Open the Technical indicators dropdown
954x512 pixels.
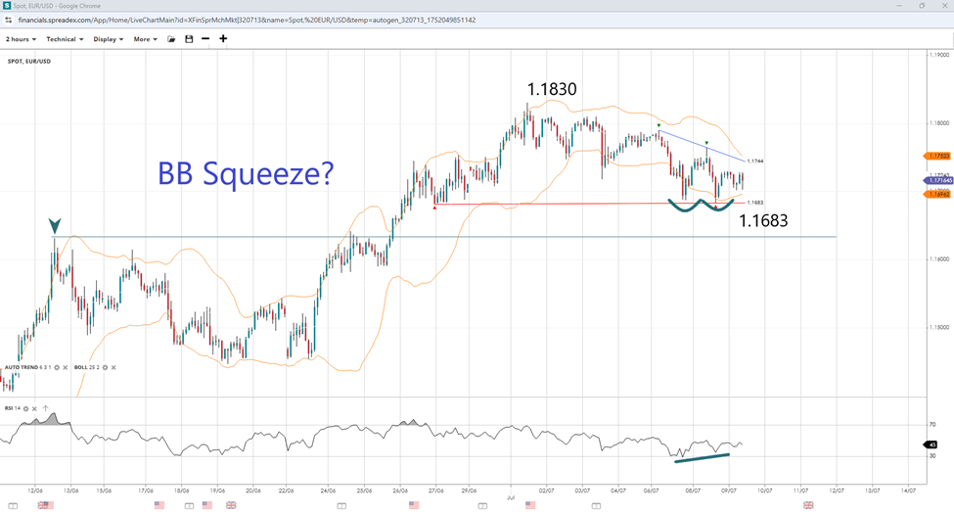65,39
